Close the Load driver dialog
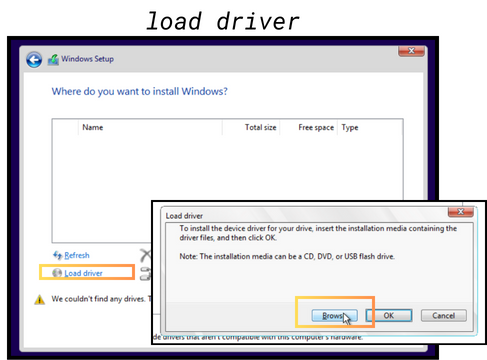Viewport: 487px width, 360px height. [x=460, y=212]
